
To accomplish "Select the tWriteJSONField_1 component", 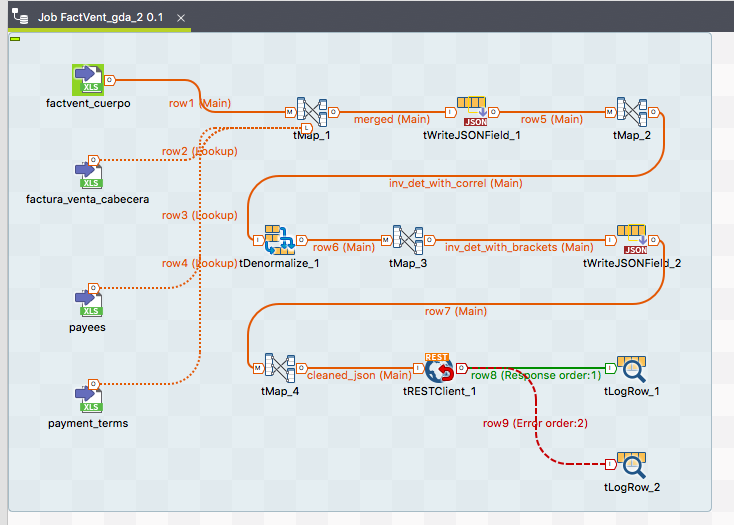I will point(472,112).
